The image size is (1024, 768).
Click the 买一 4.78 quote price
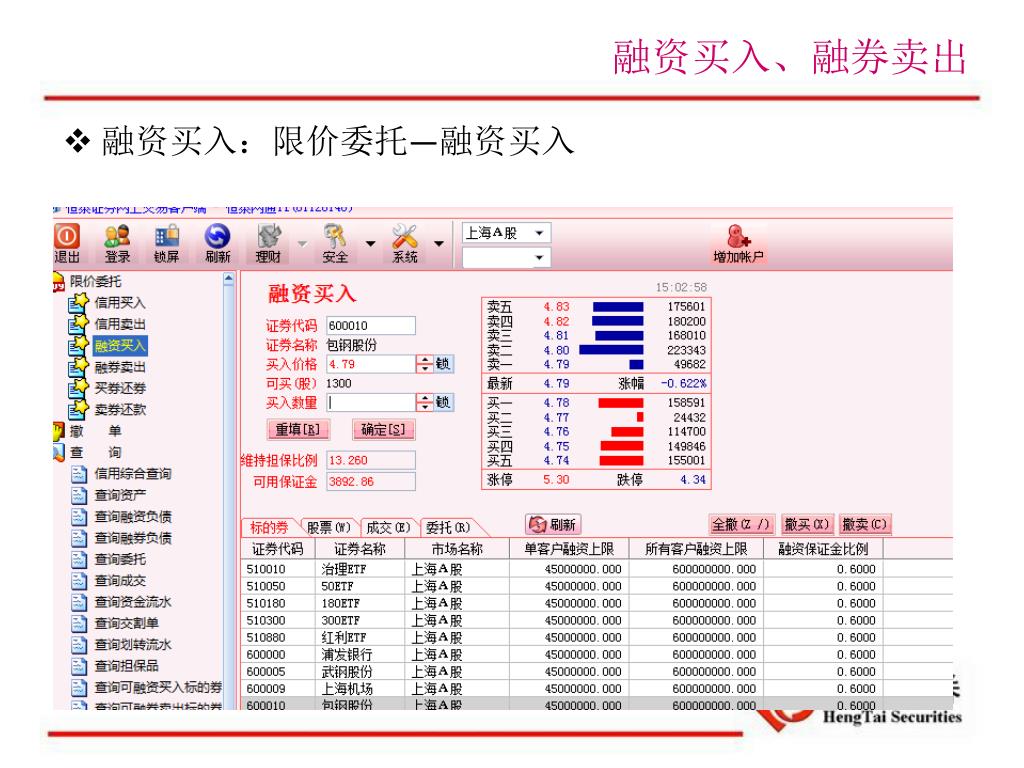point(556,403)
